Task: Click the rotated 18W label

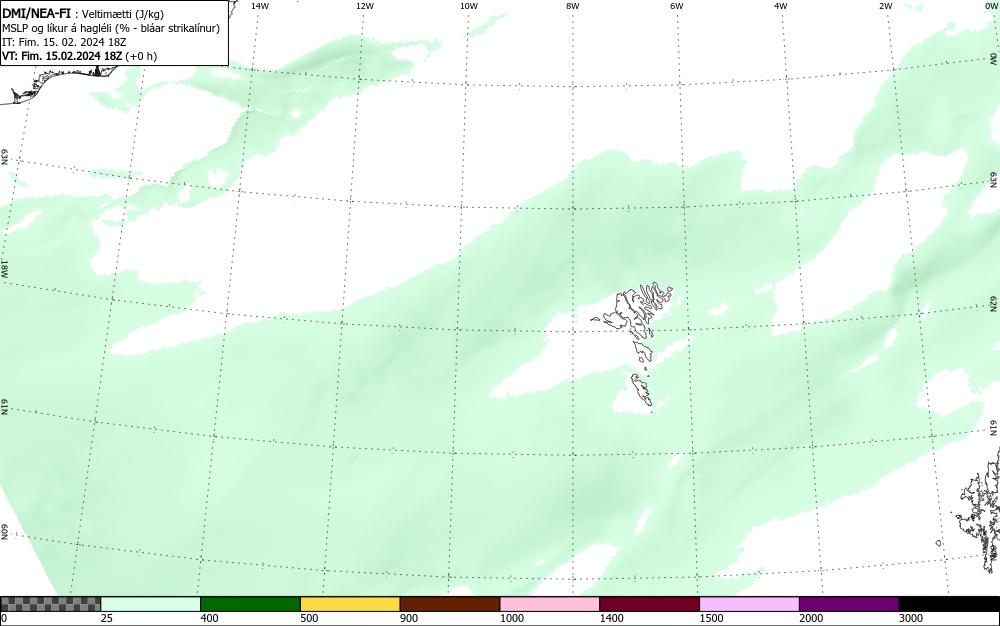Action: click(x=4, y=269)
